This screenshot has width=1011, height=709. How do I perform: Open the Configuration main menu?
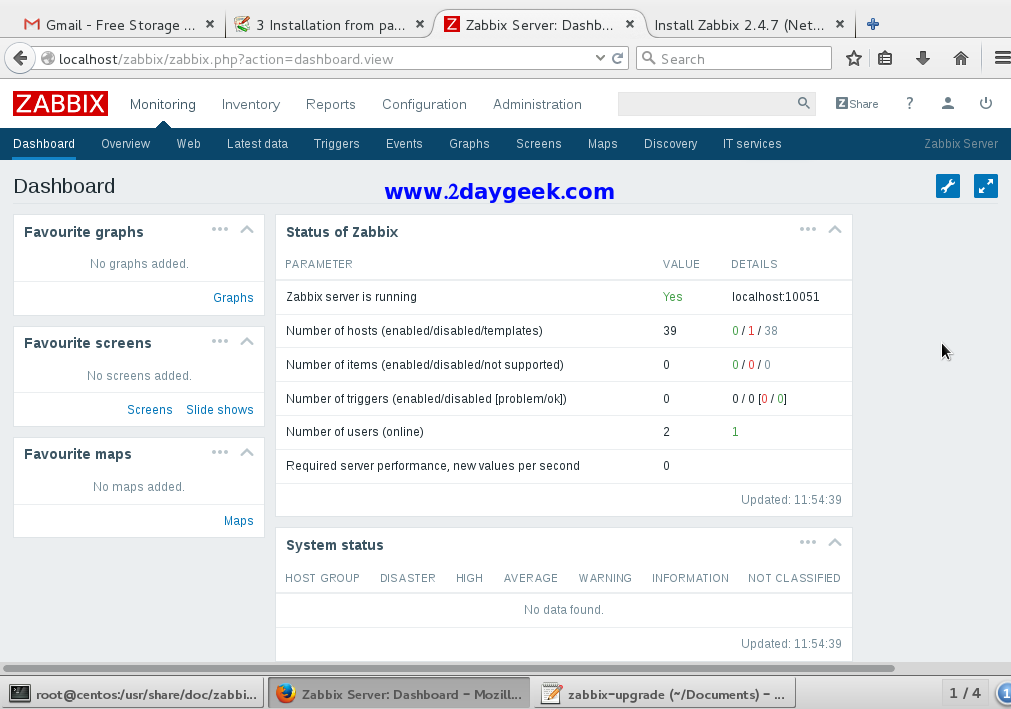(424, 104)
